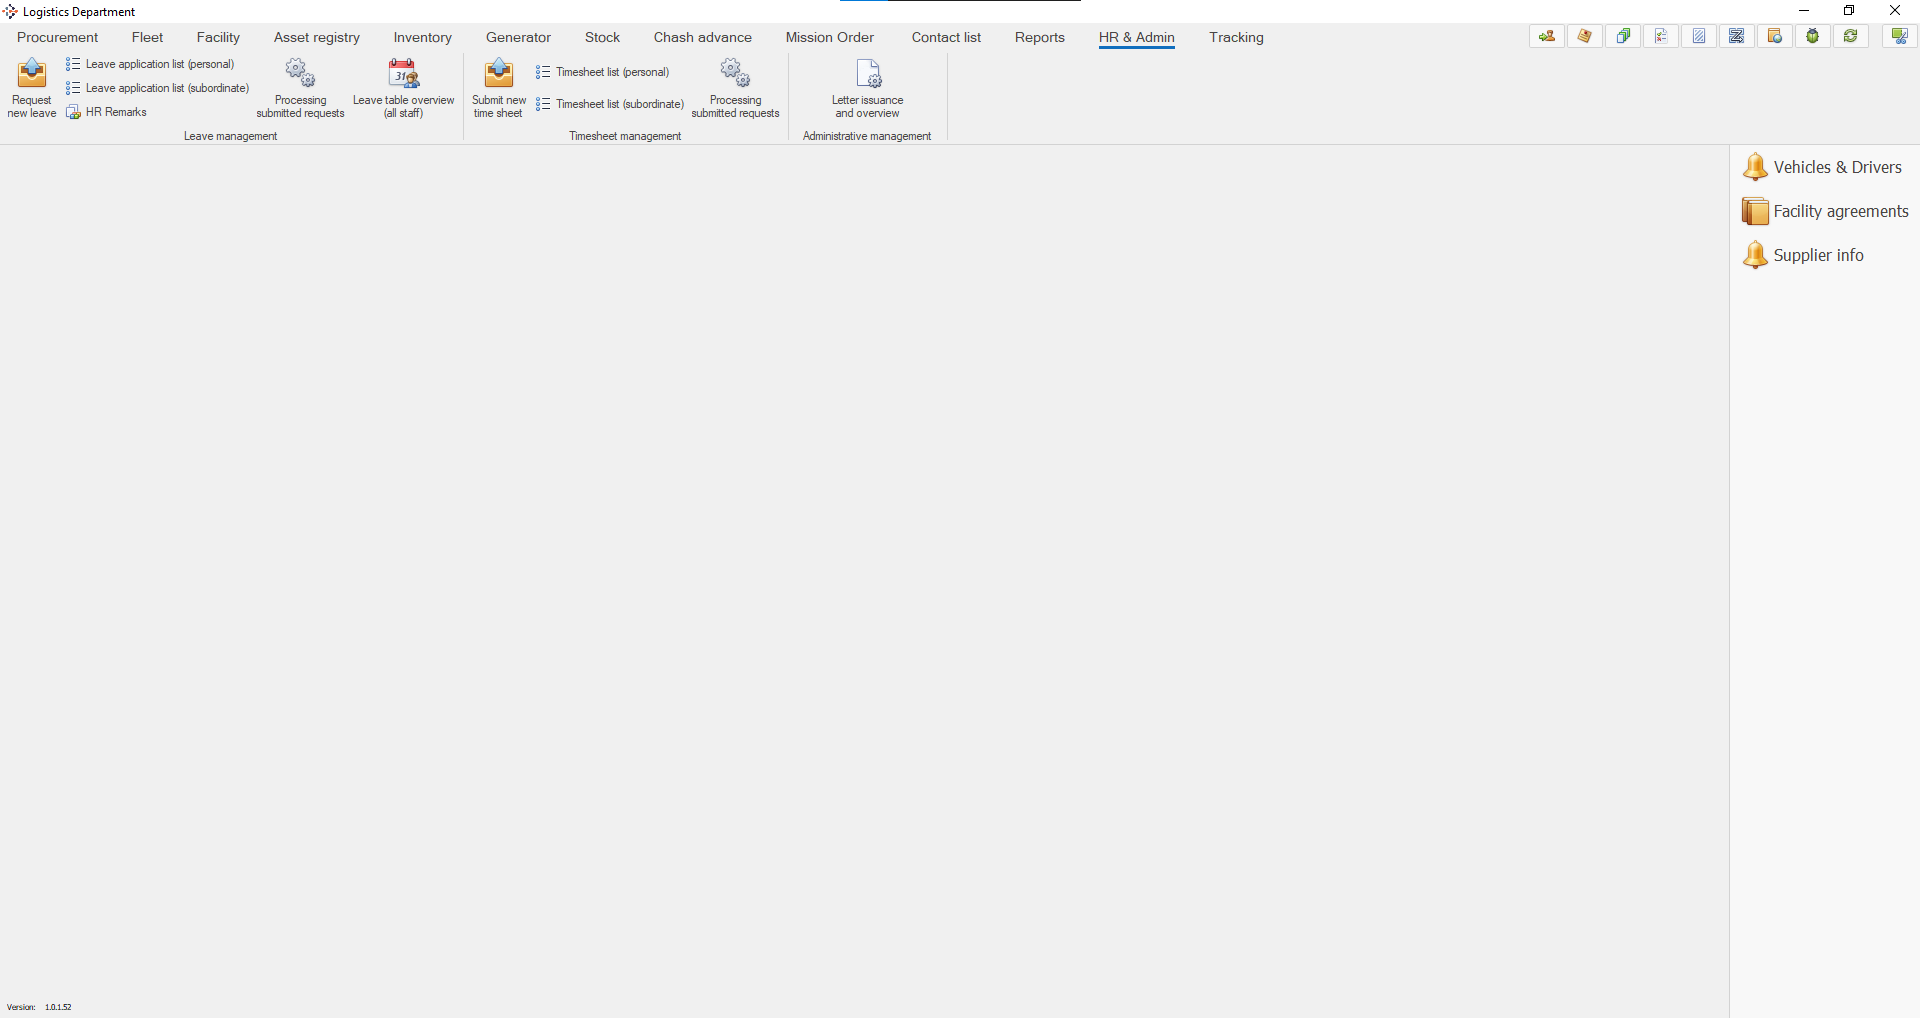
Task: Click the green bug icon in top toolbar
Action: point(1812,37)
